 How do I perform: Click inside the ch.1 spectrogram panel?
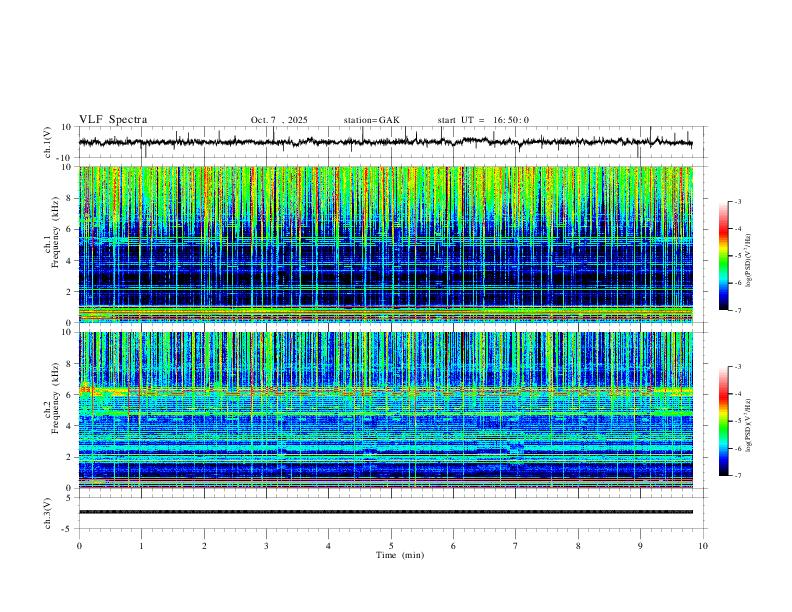tap(385, 244)
